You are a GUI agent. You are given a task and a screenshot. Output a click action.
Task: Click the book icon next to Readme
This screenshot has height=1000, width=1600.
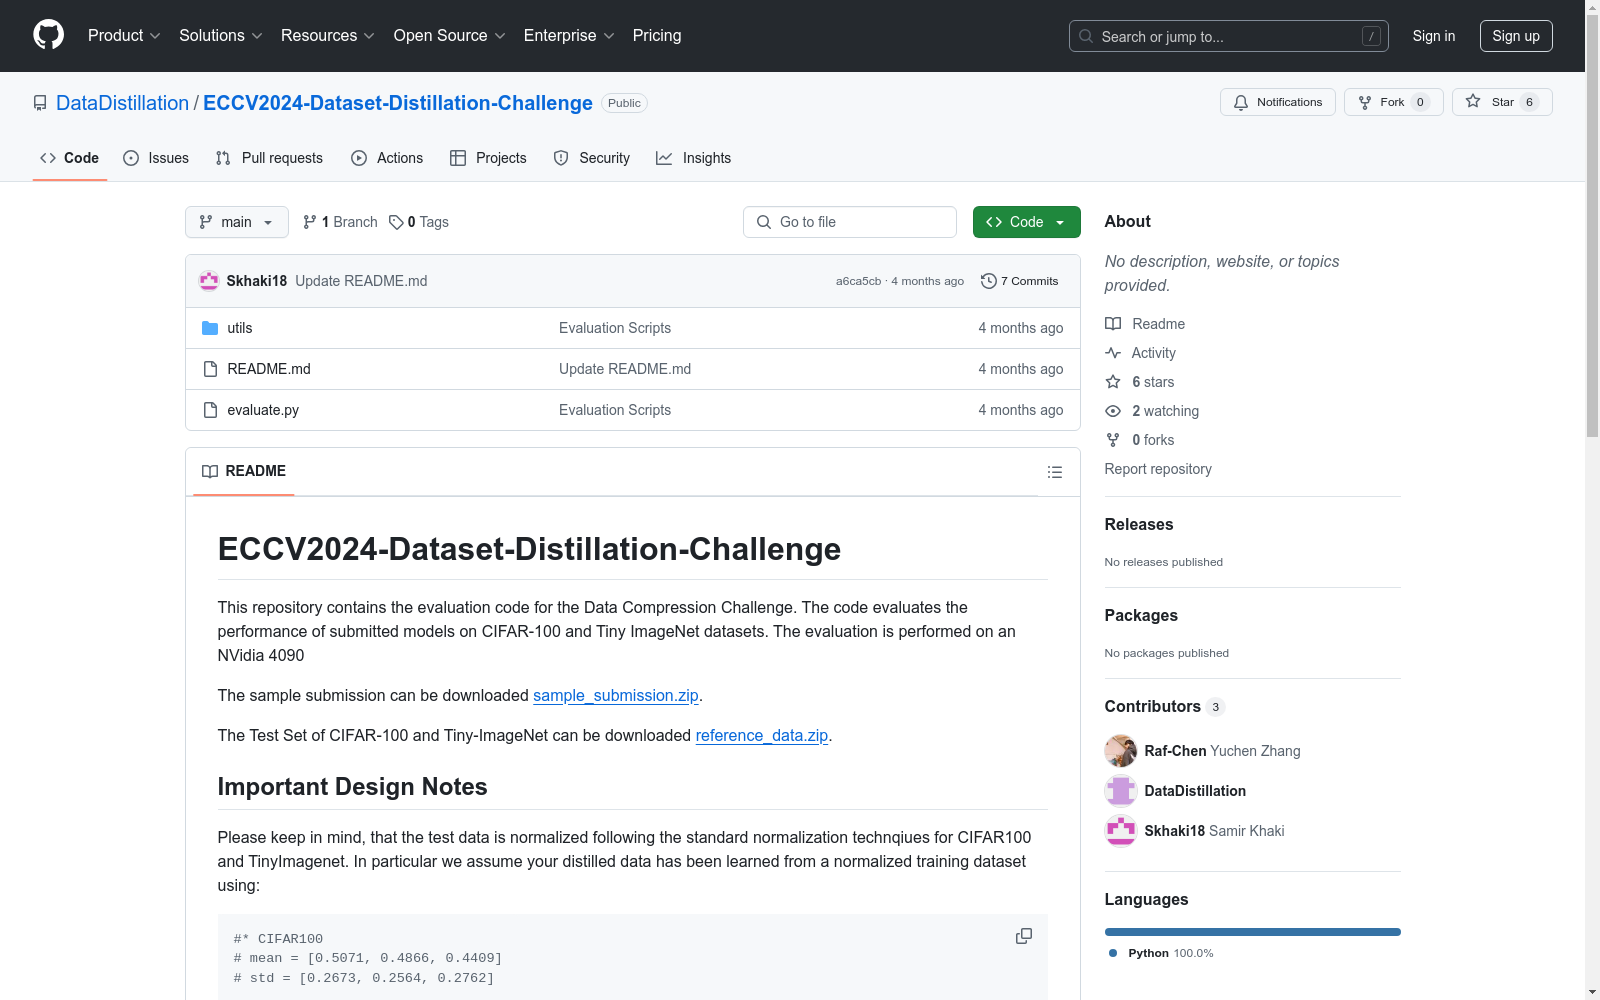click(1113, 324)
